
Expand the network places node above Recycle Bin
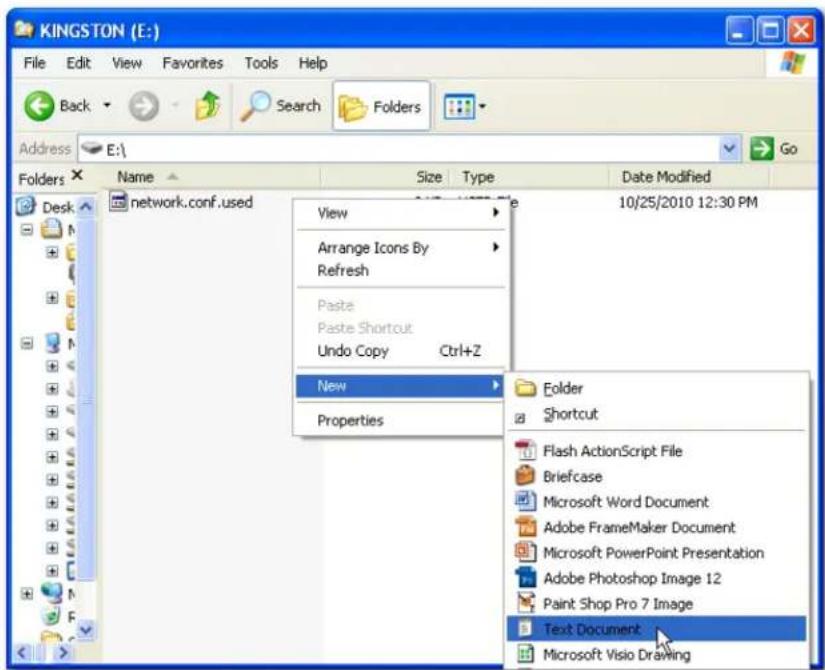27,593
